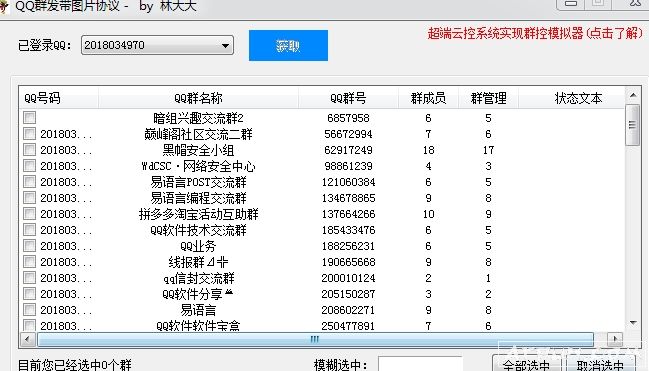
Task: Enable the QQ业务 row checkbox
Action: coord(29,246)
